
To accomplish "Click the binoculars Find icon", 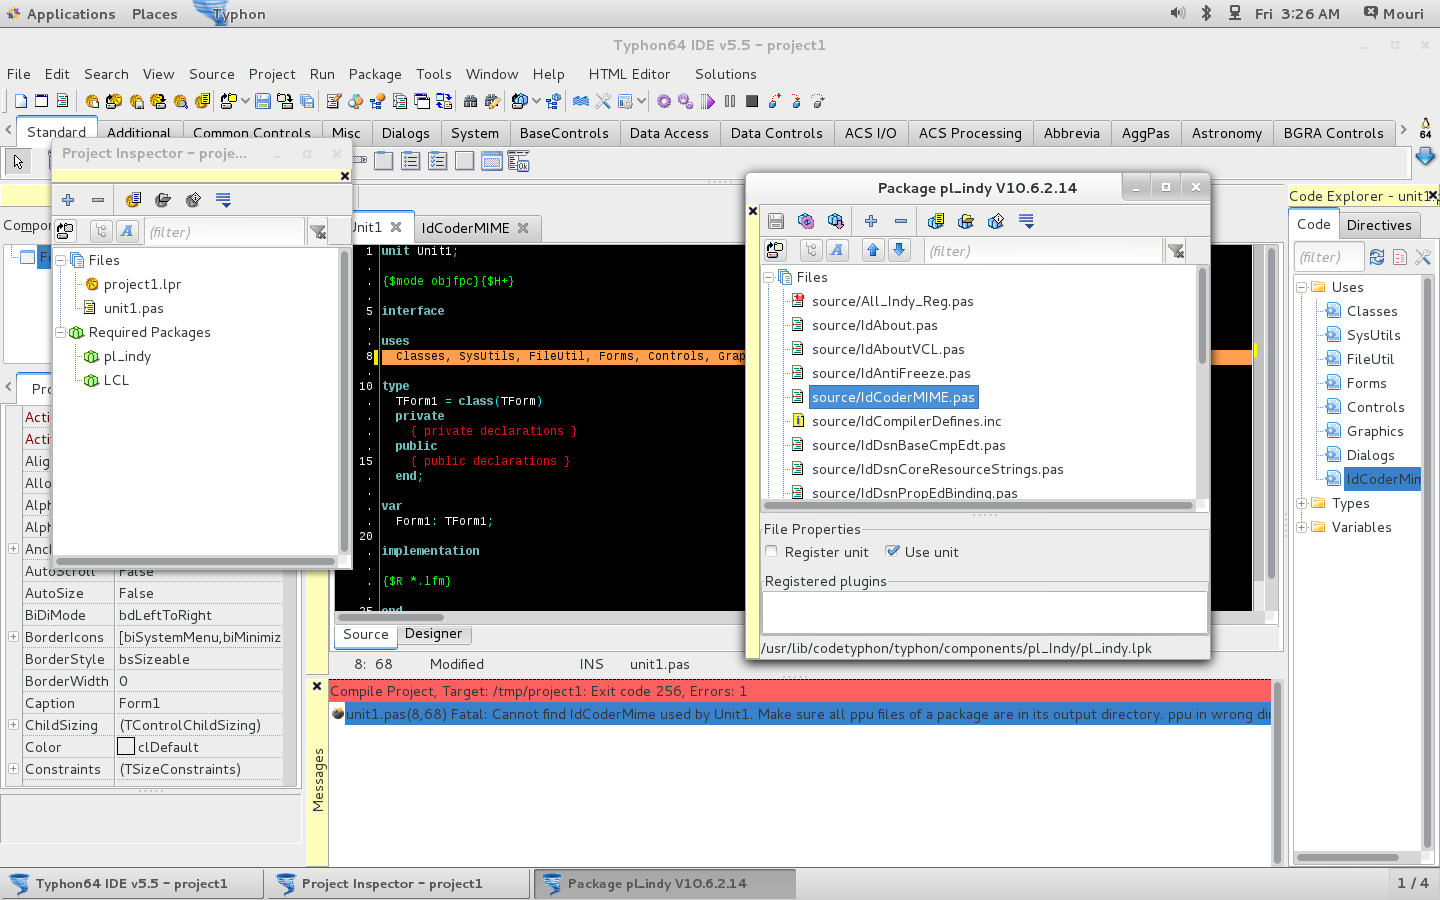I will pos(470,101).
